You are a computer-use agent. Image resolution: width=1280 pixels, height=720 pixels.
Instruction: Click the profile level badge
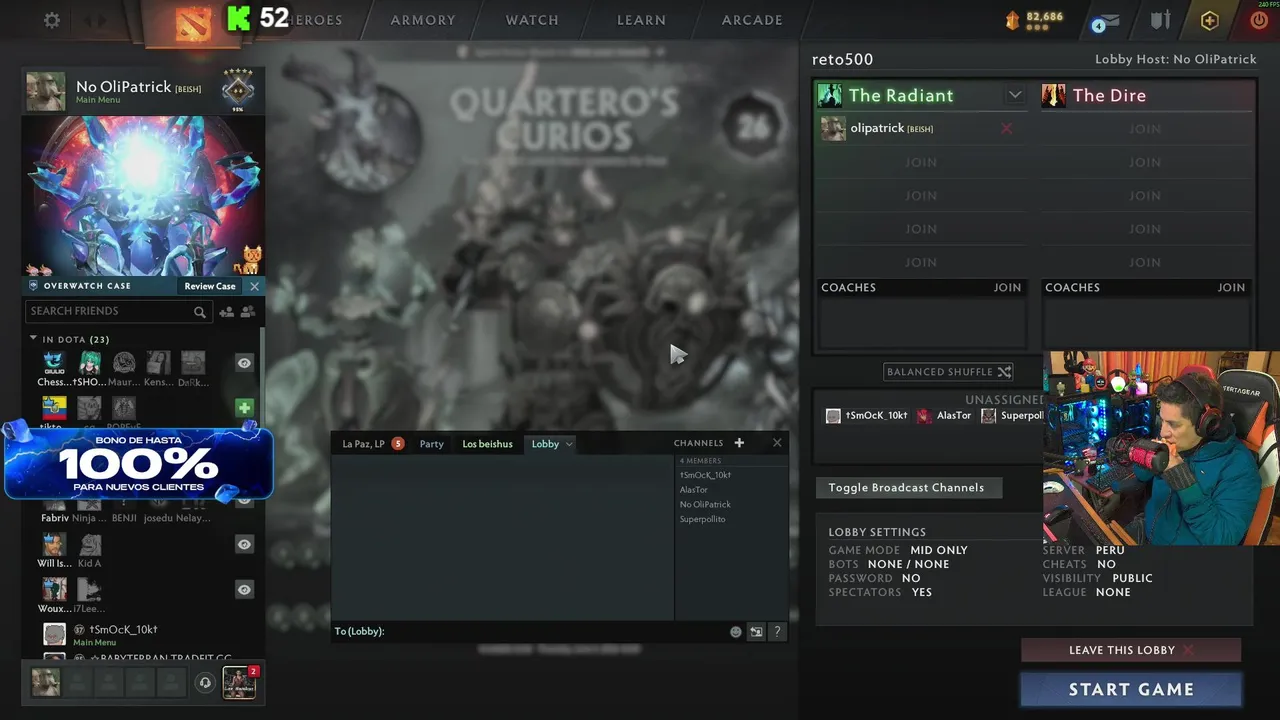[x=238, y=89]
